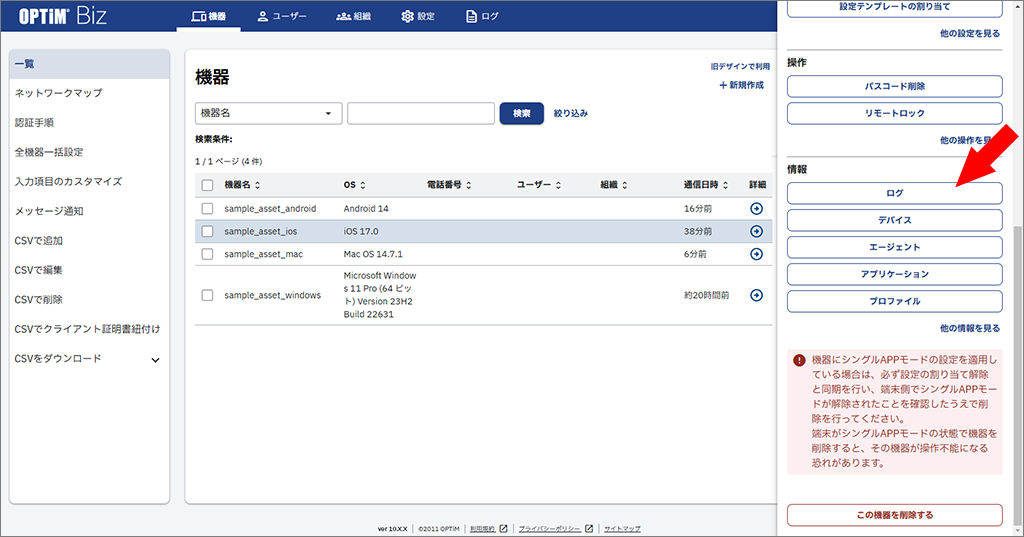The width and height of the screenshot is (1024, 537).
Task: Click the Android 14 OS cell
Action: tap(366, 208)
